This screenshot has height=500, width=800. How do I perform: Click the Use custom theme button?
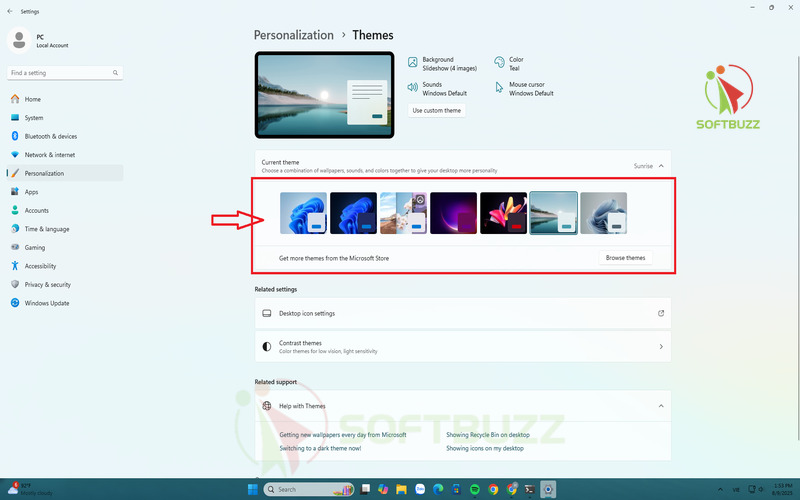[436, 110]
